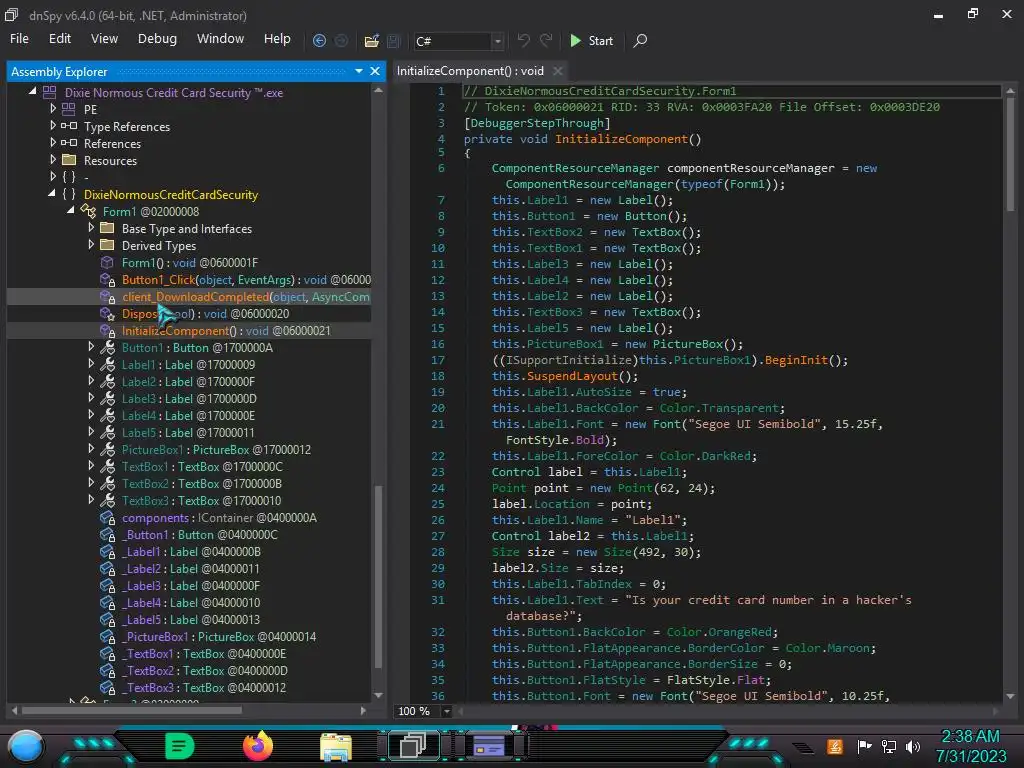The height and width of the screenshot is (768, 1024).
Task: Open Firefox from the taskbar
Action: point(258,746)
